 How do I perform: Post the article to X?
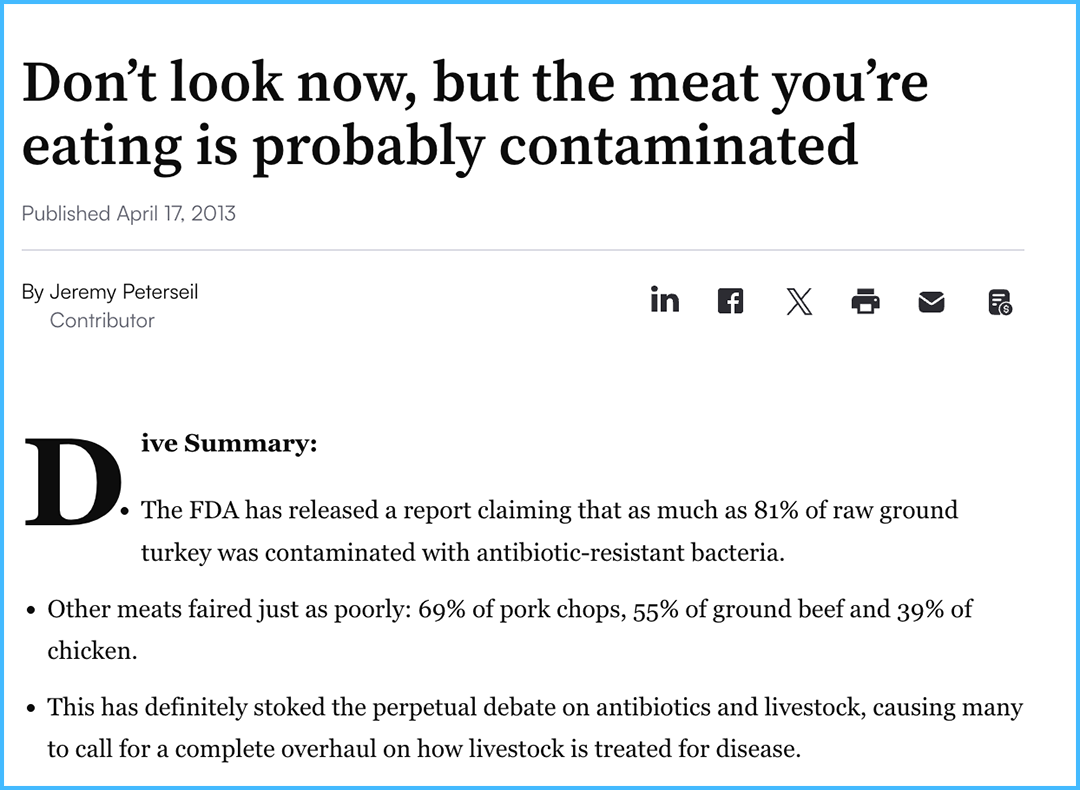point(798,301)
